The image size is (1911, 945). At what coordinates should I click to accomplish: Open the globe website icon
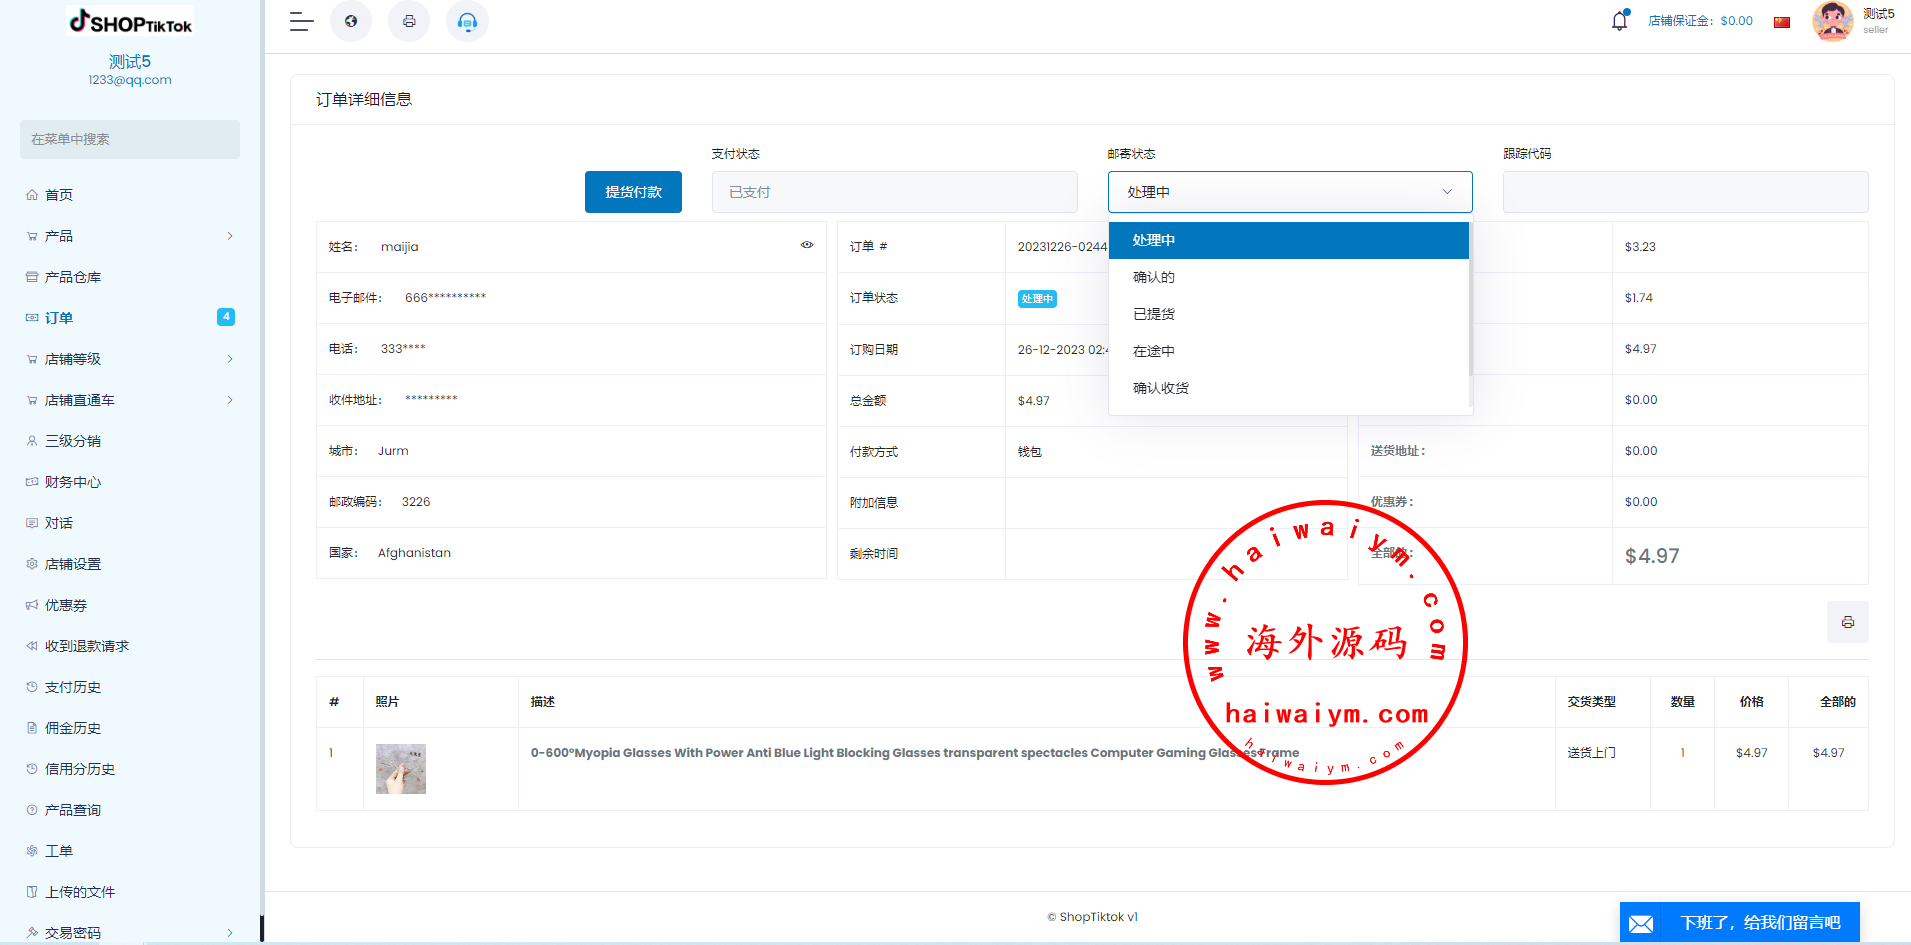[351, 21]
